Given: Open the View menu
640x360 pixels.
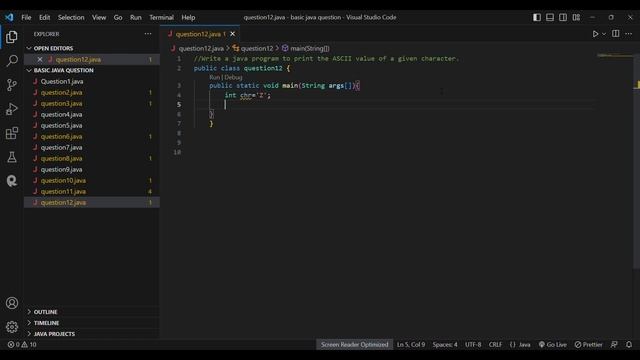Looking at the screenshot, I should pos(99,17).
